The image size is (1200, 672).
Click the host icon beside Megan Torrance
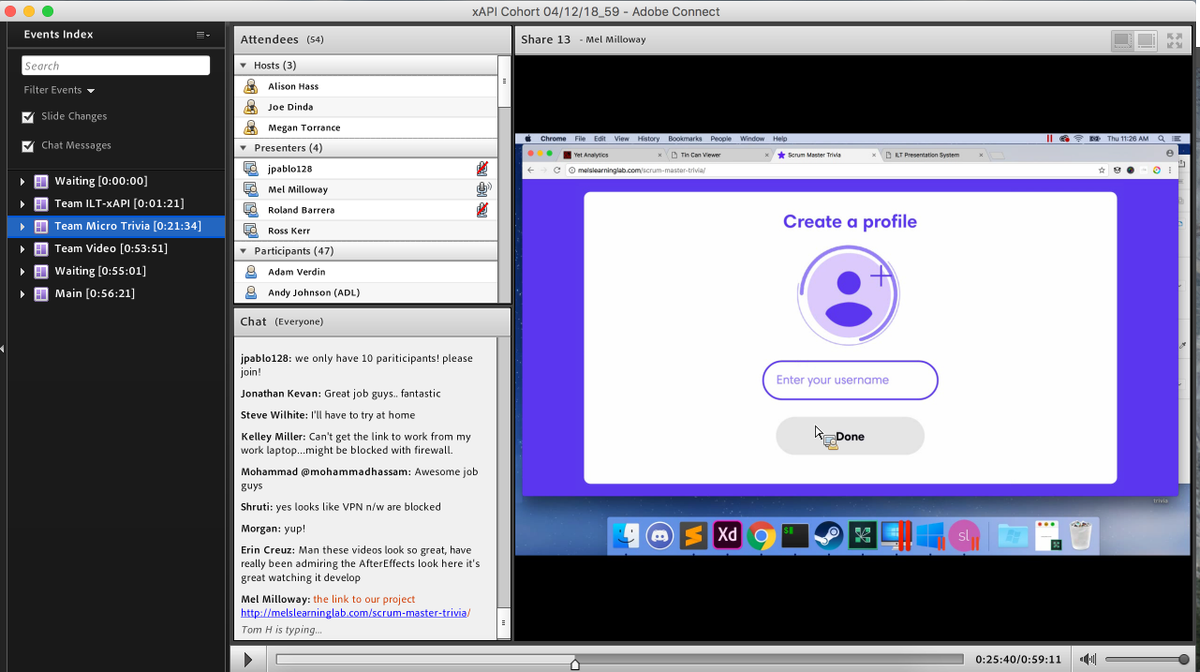pos(251,128)
